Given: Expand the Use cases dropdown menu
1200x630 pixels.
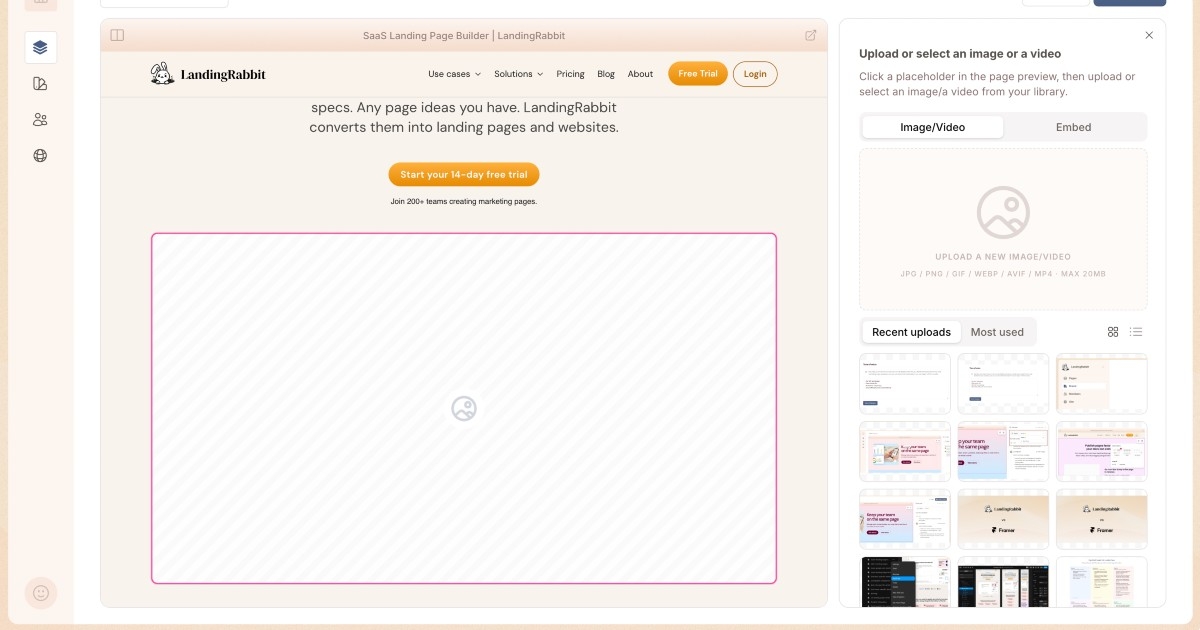Looking at the screenshot, I should coord(454,74).
